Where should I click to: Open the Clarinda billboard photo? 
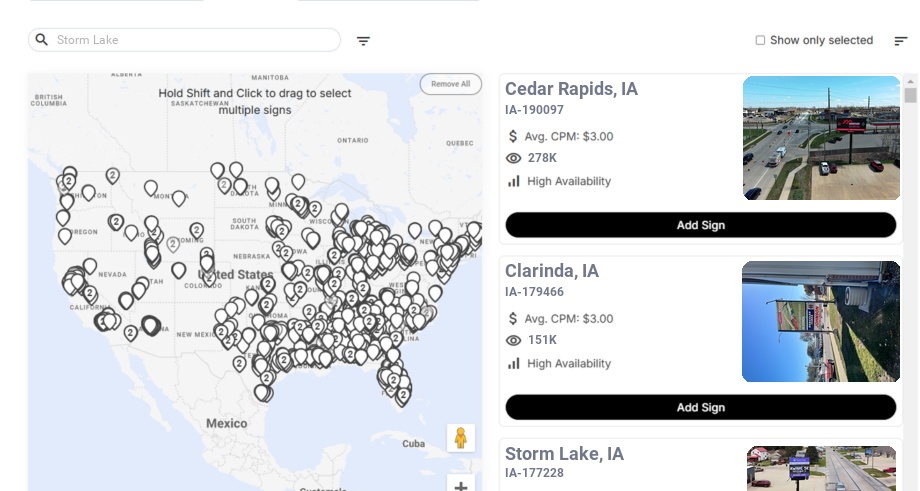[x=821, y=321]
